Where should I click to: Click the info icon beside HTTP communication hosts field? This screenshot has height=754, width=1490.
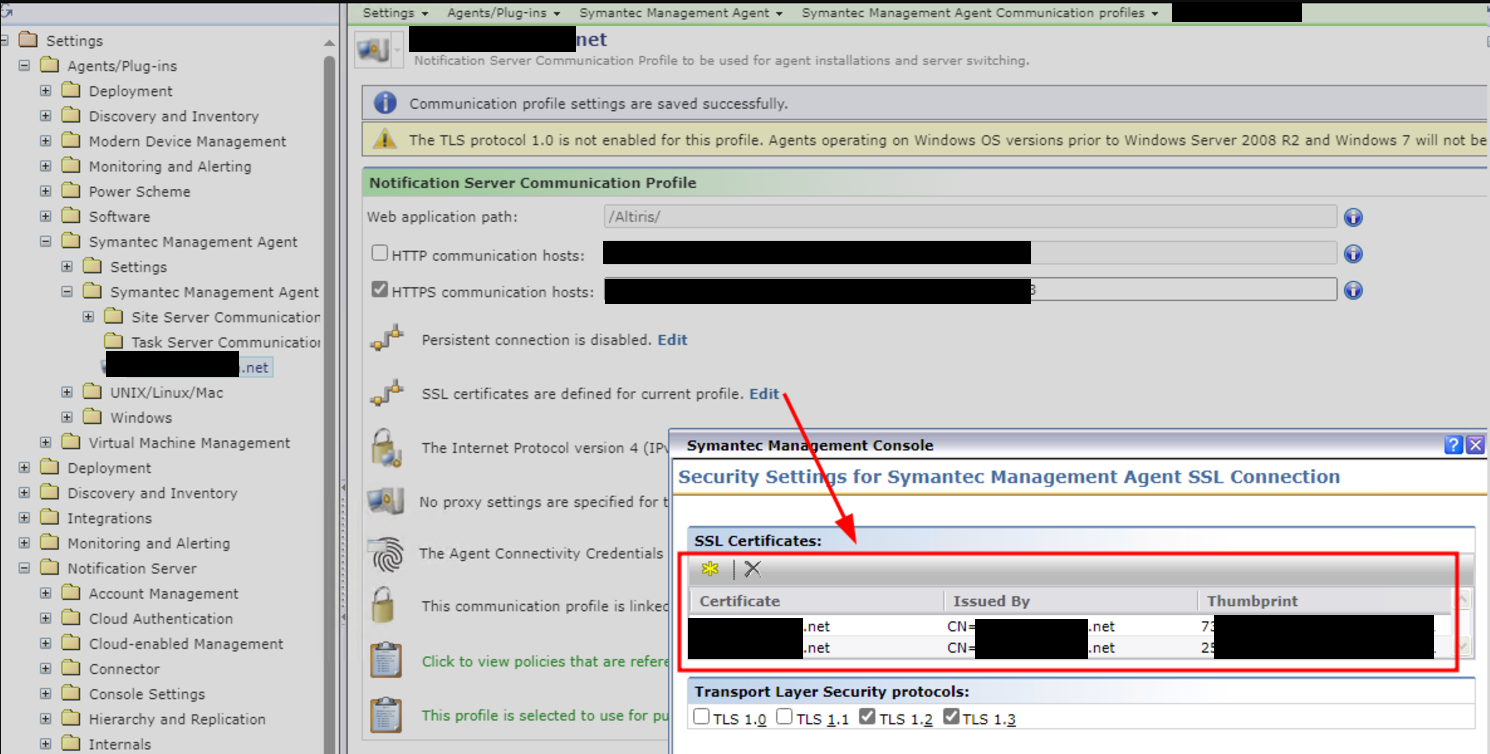coord(1353,254)
